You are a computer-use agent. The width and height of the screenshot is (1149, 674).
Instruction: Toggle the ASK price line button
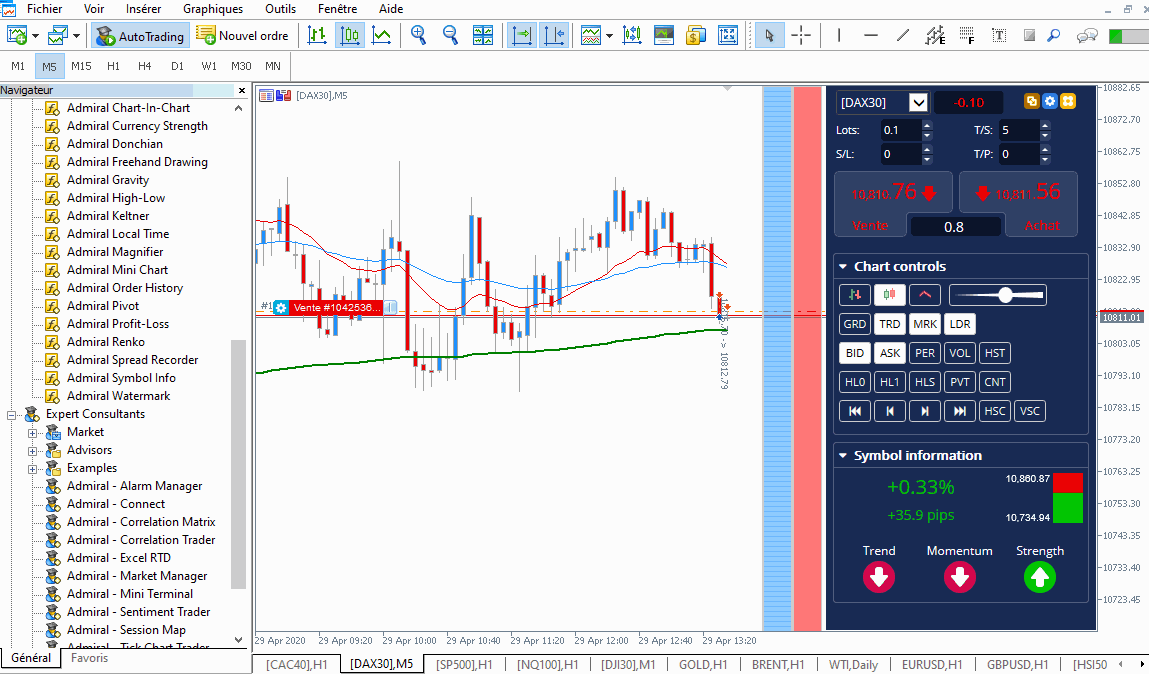[889, 353]
